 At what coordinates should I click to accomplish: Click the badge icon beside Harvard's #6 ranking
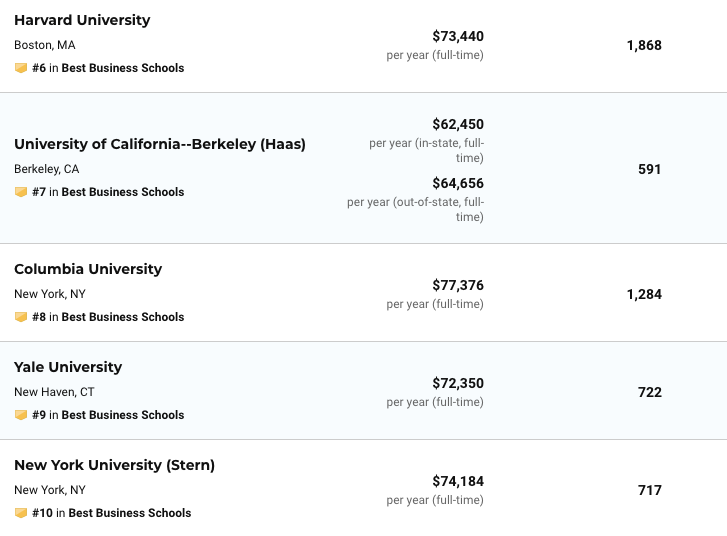point(21,68)
